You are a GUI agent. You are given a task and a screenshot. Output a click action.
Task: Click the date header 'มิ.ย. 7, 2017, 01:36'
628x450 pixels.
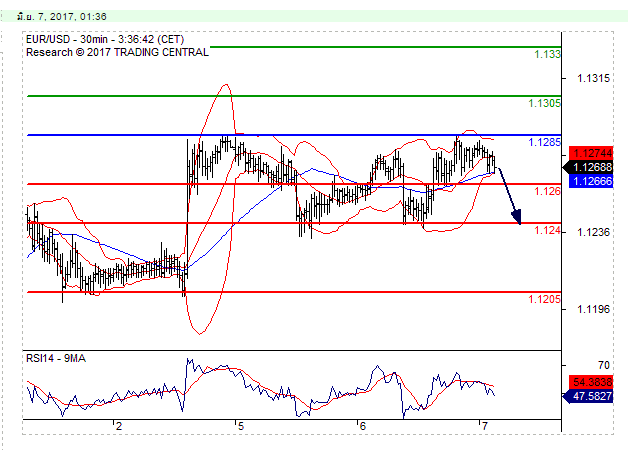pyautogui.click(x=62, y=16)
